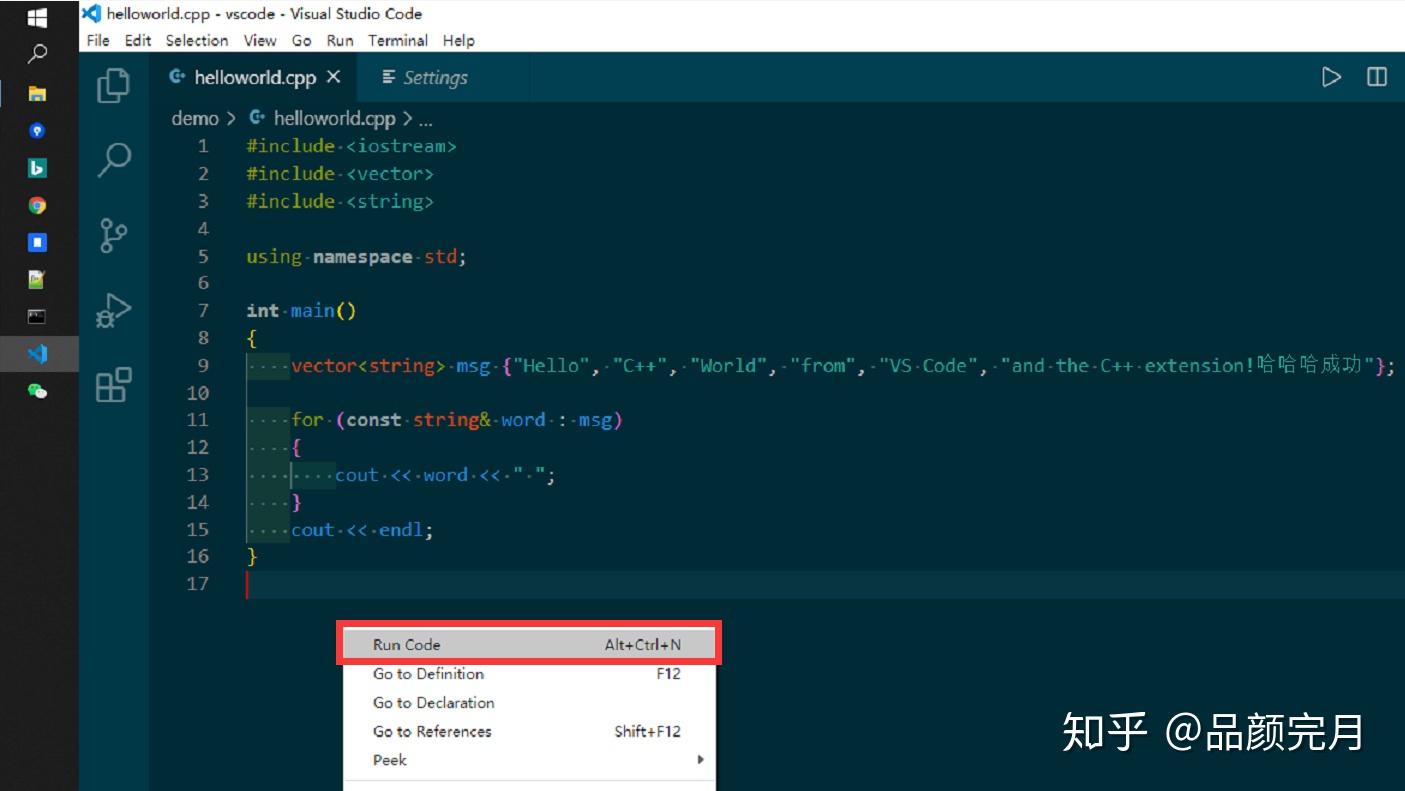Choose Run Code in context menu
Image resolution: width=1405 pixels, height=791 pixels.
(x=529, y=644)
